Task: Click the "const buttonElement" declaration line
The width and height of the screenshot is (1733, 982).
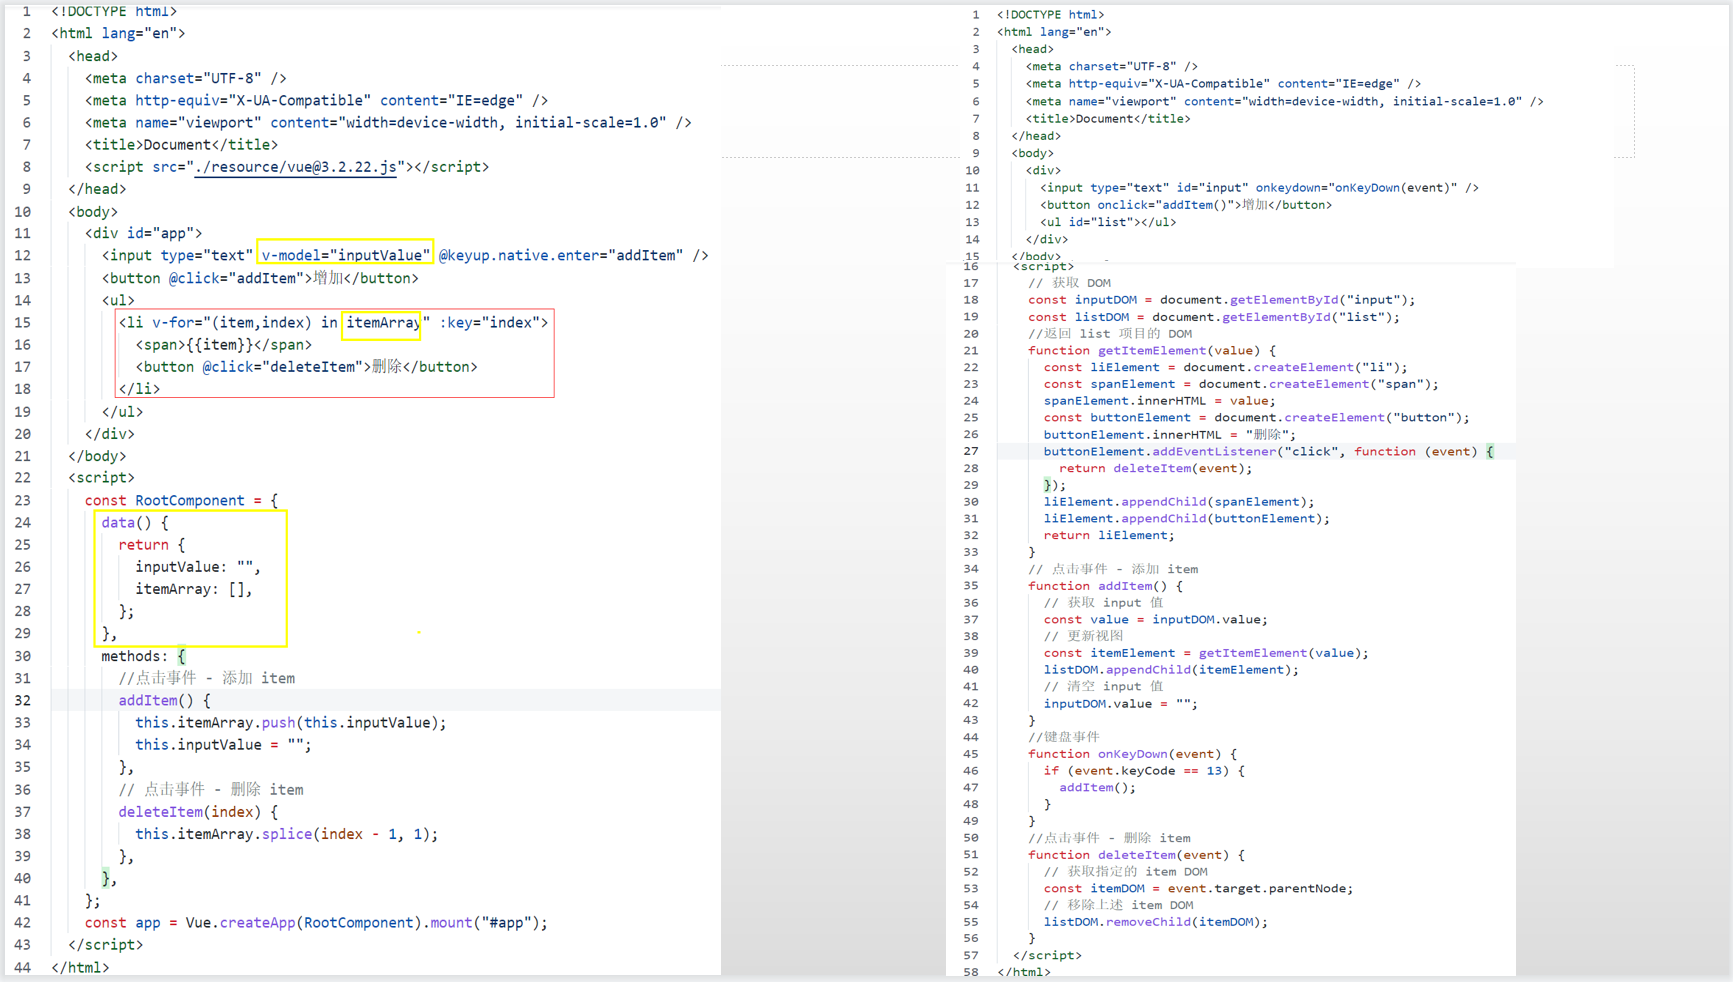Action: [1257, 418]
